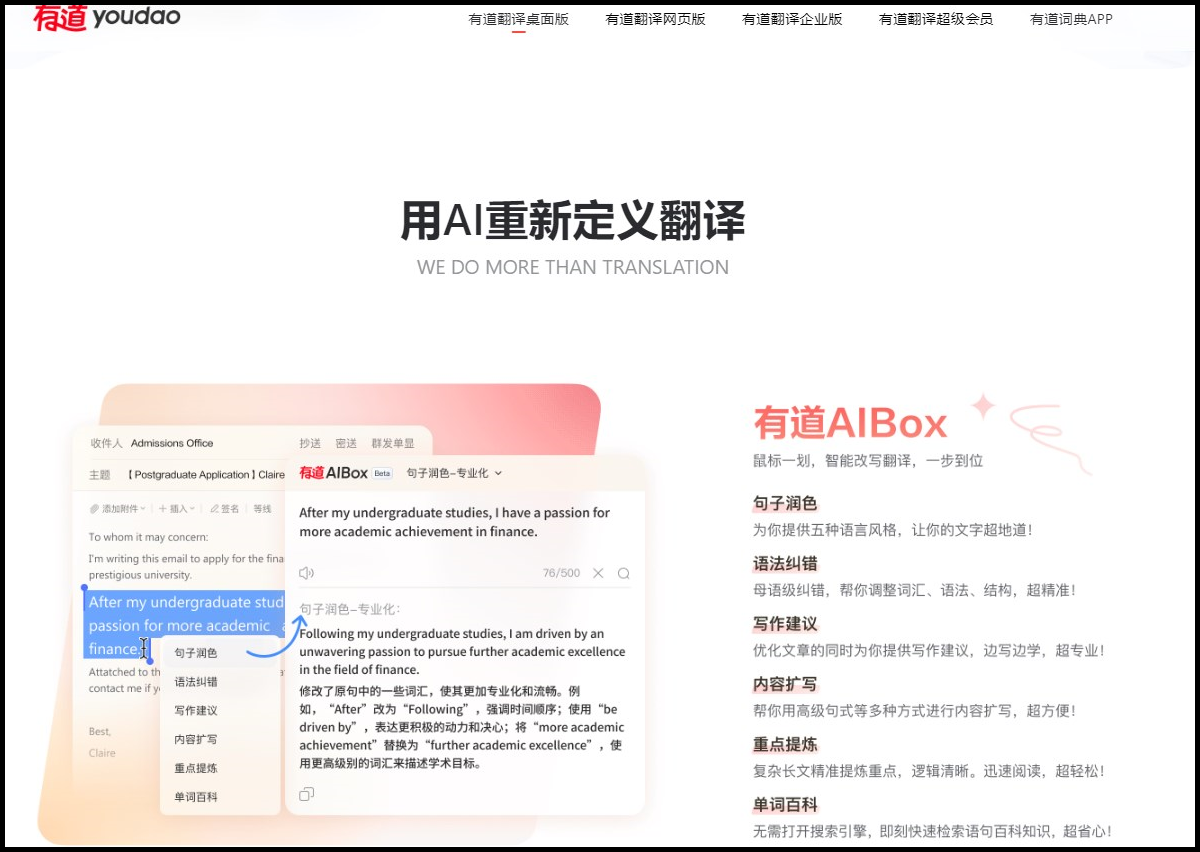
Task: Pick 单词百科 in the context menu
Action: (x=196, y=797)
